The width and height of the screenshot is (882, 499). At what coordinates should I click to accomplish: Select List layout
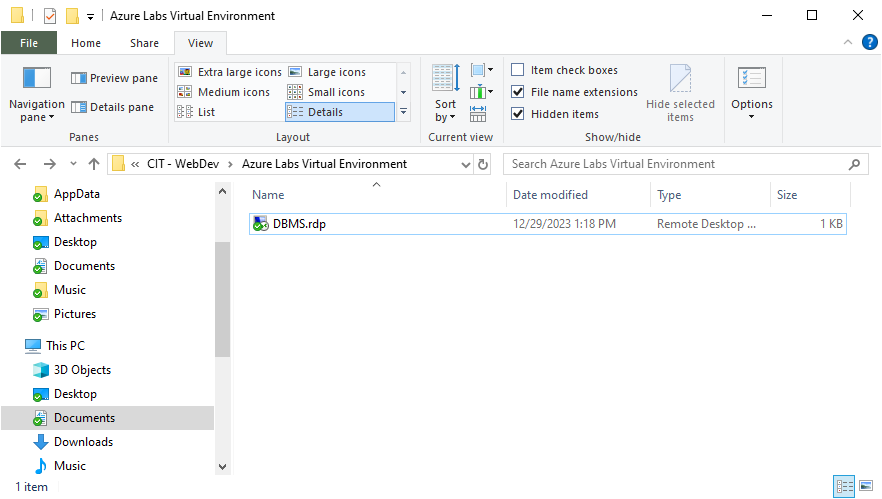point(196,112)
